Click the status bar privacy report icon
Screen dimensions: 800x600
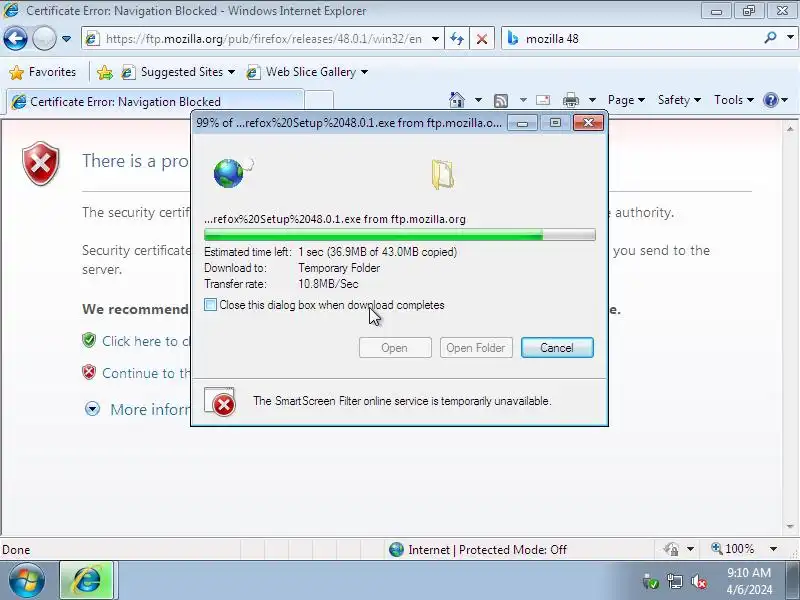(671, 549)
